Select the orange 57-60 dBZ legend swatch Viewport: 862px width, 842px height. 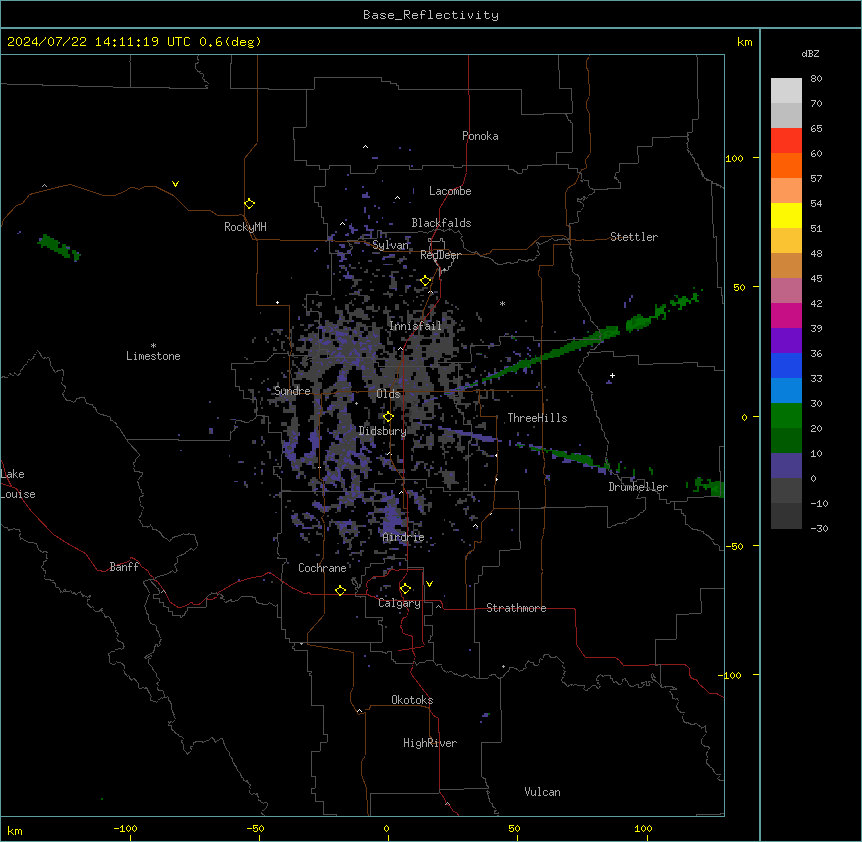pos(786,166)
